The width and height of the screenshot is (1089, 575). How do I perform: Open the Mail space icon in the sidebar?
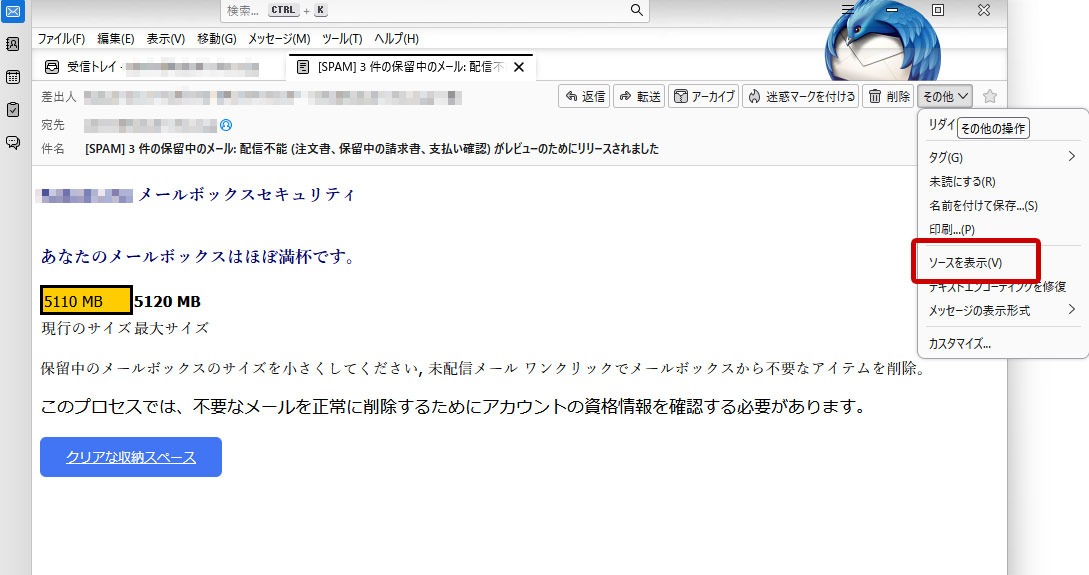tap(13, 11)
